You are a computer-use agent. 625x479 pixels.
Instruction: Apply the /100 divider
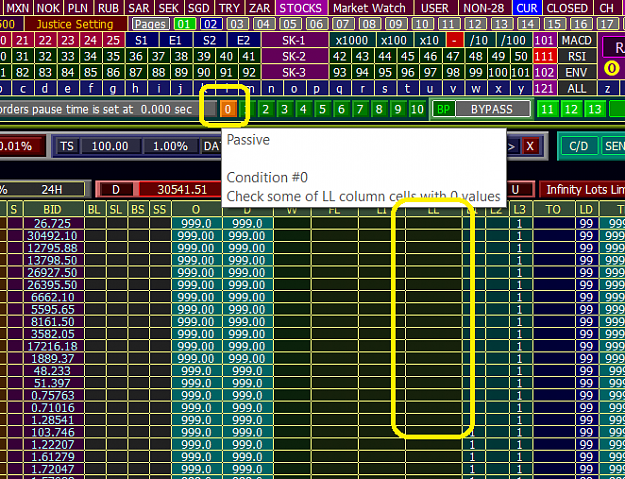pyautogui.click(x=513, y=40)
